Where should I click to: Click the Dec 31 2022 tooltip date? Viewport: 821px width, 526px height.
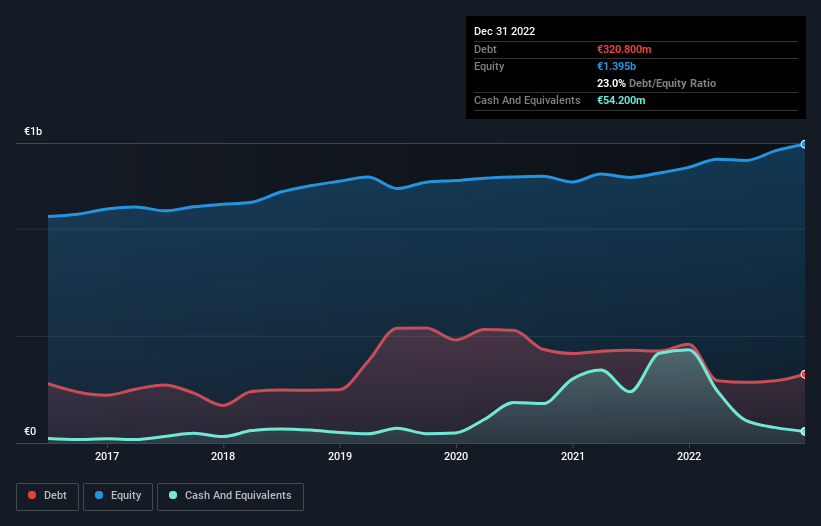[x=504, y=31]
